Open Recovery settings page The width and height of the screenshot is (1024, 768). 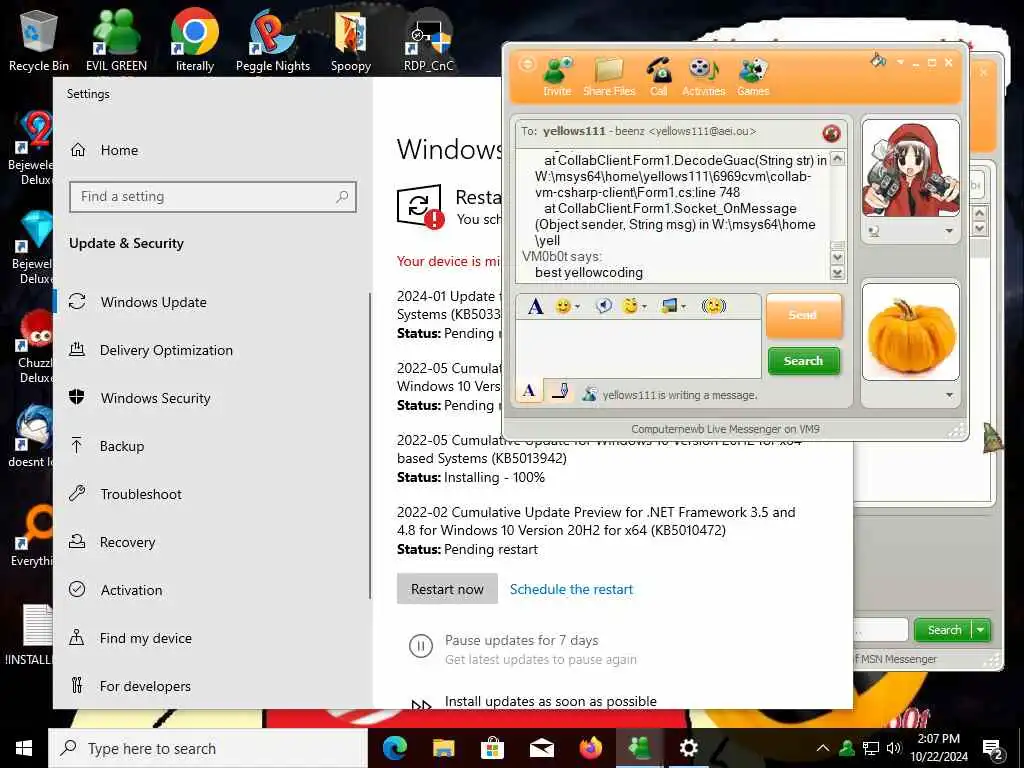pyautogui.click(x=213, y=542)
